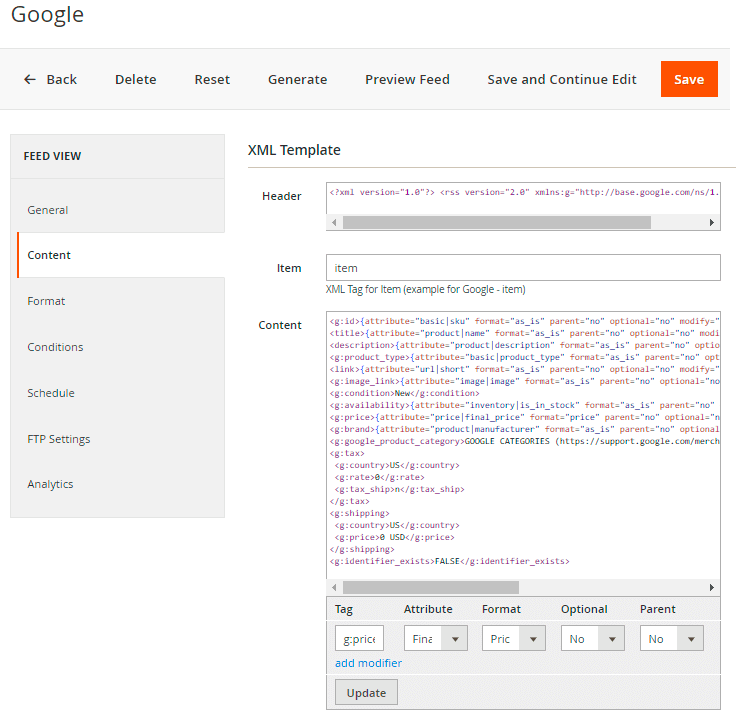Switch to the General tab
736x723 pixels.
point(48,210)
